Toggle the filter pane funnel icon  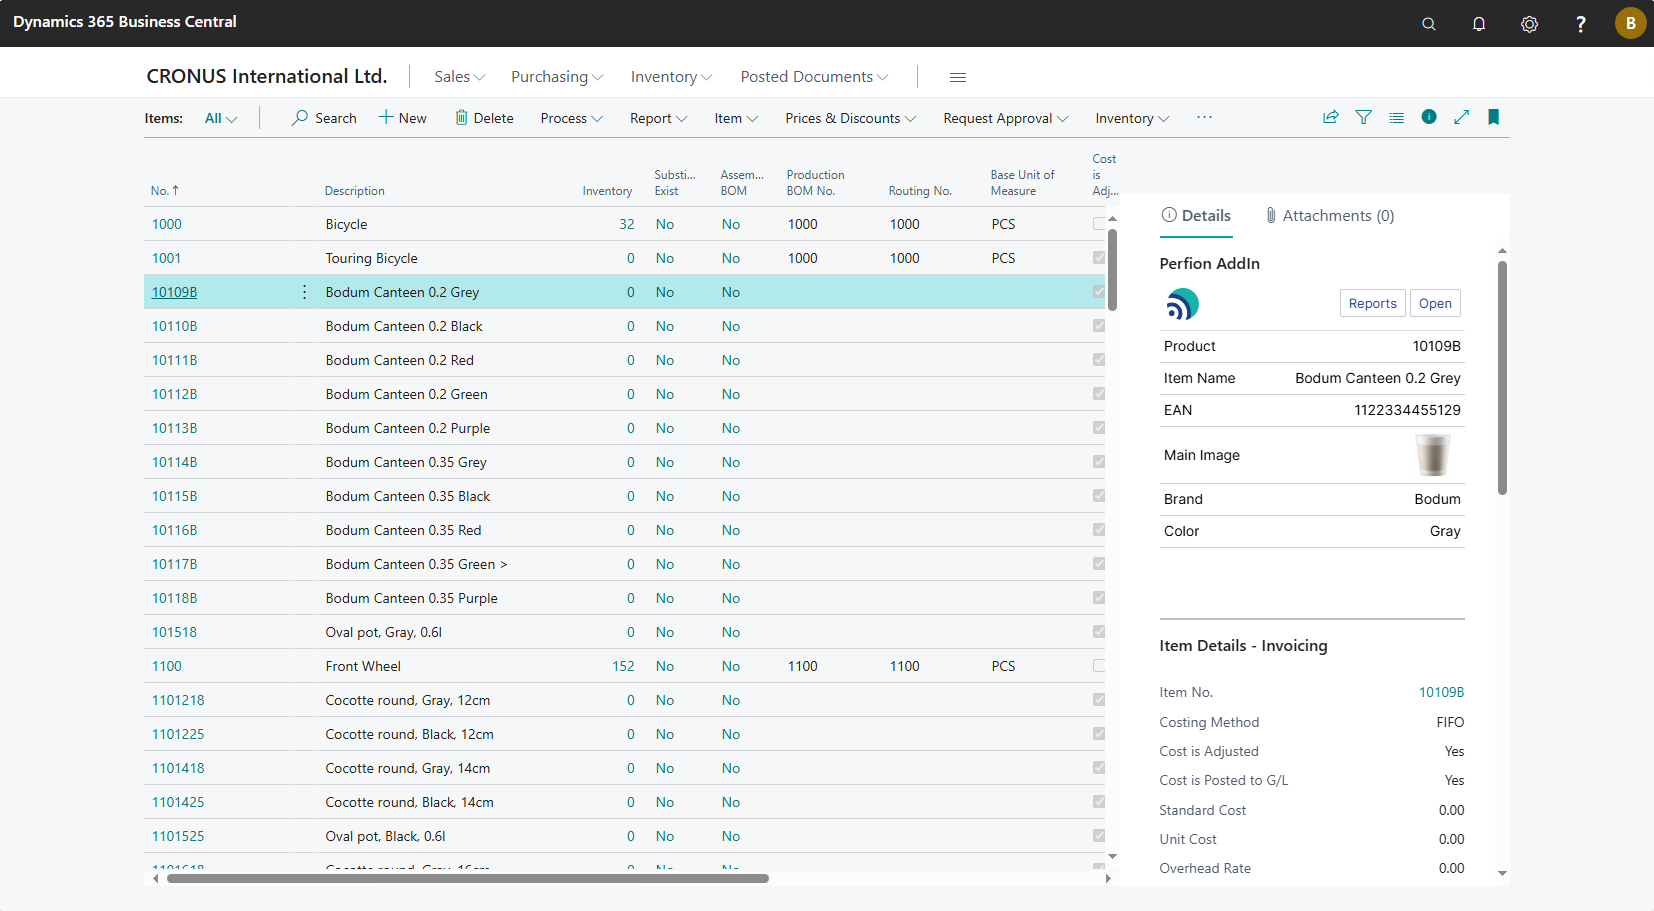pyautogui.click(x=1363, y=117)
